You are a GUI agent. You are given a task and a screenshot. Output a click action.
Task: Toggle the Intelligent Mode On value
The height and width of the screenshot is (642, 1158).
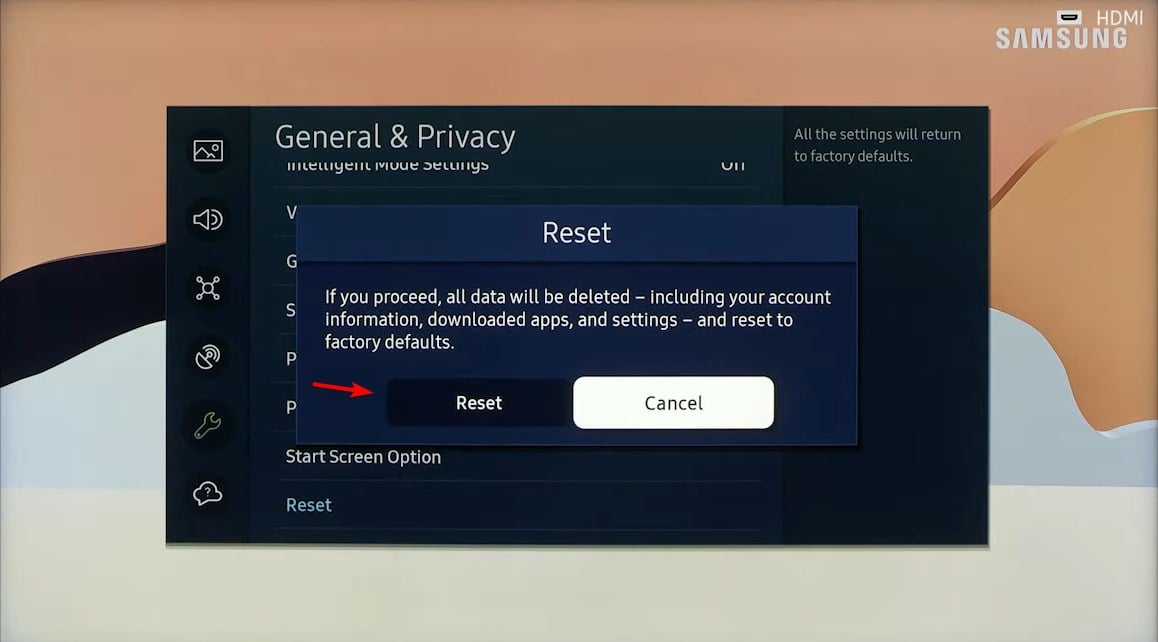[x=733, y=165]
